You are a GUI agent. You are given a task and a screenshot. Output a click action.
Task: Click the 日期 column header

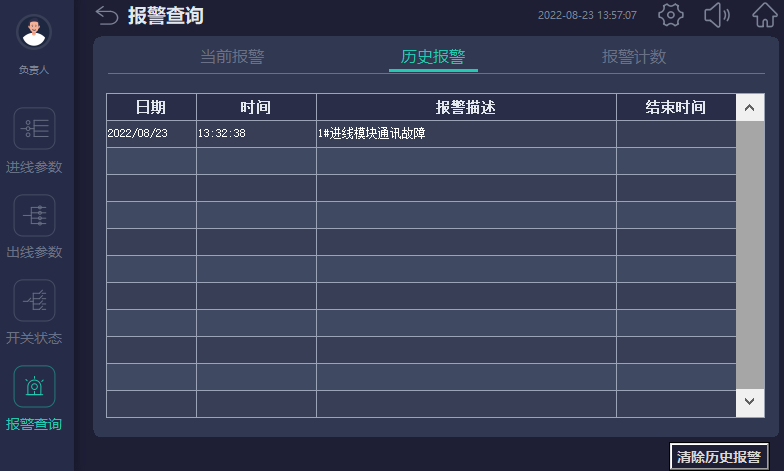coord(151,107)
